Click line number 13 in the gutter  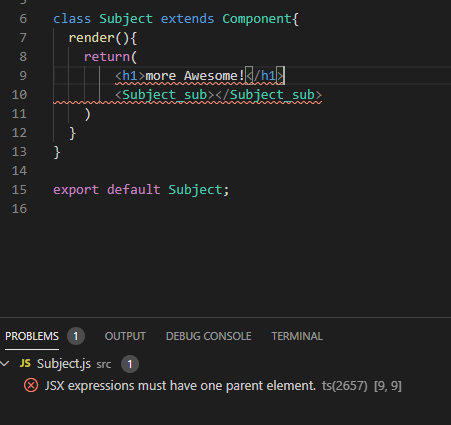(x=19, y=152)
